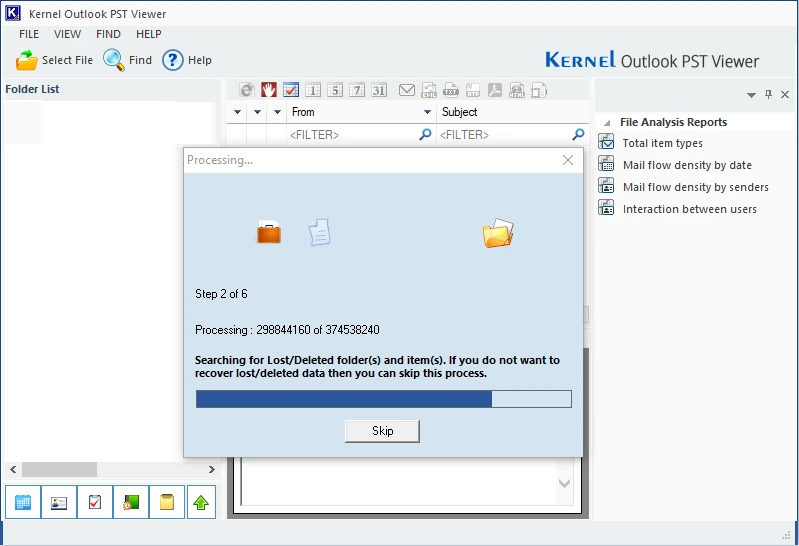The image size is (799, 546).
Task: Open the Notes yellow sticky icon
Action: coord(167,502)
